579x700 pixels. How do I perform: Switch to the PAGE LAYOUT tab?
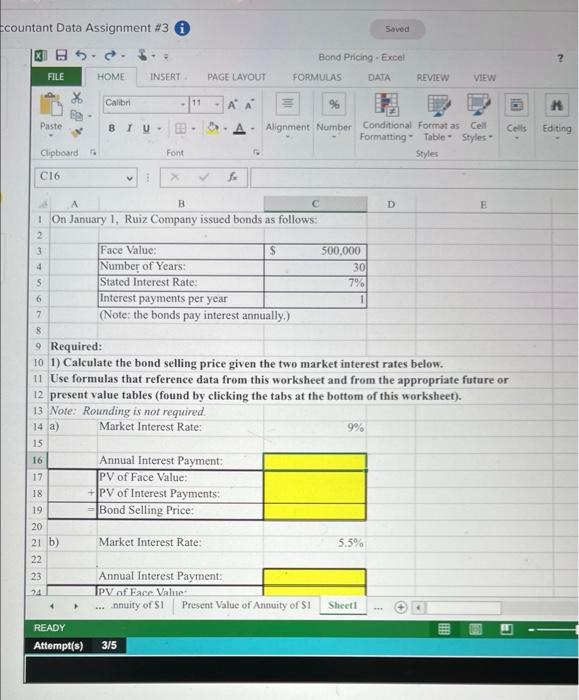coord(237,77)
